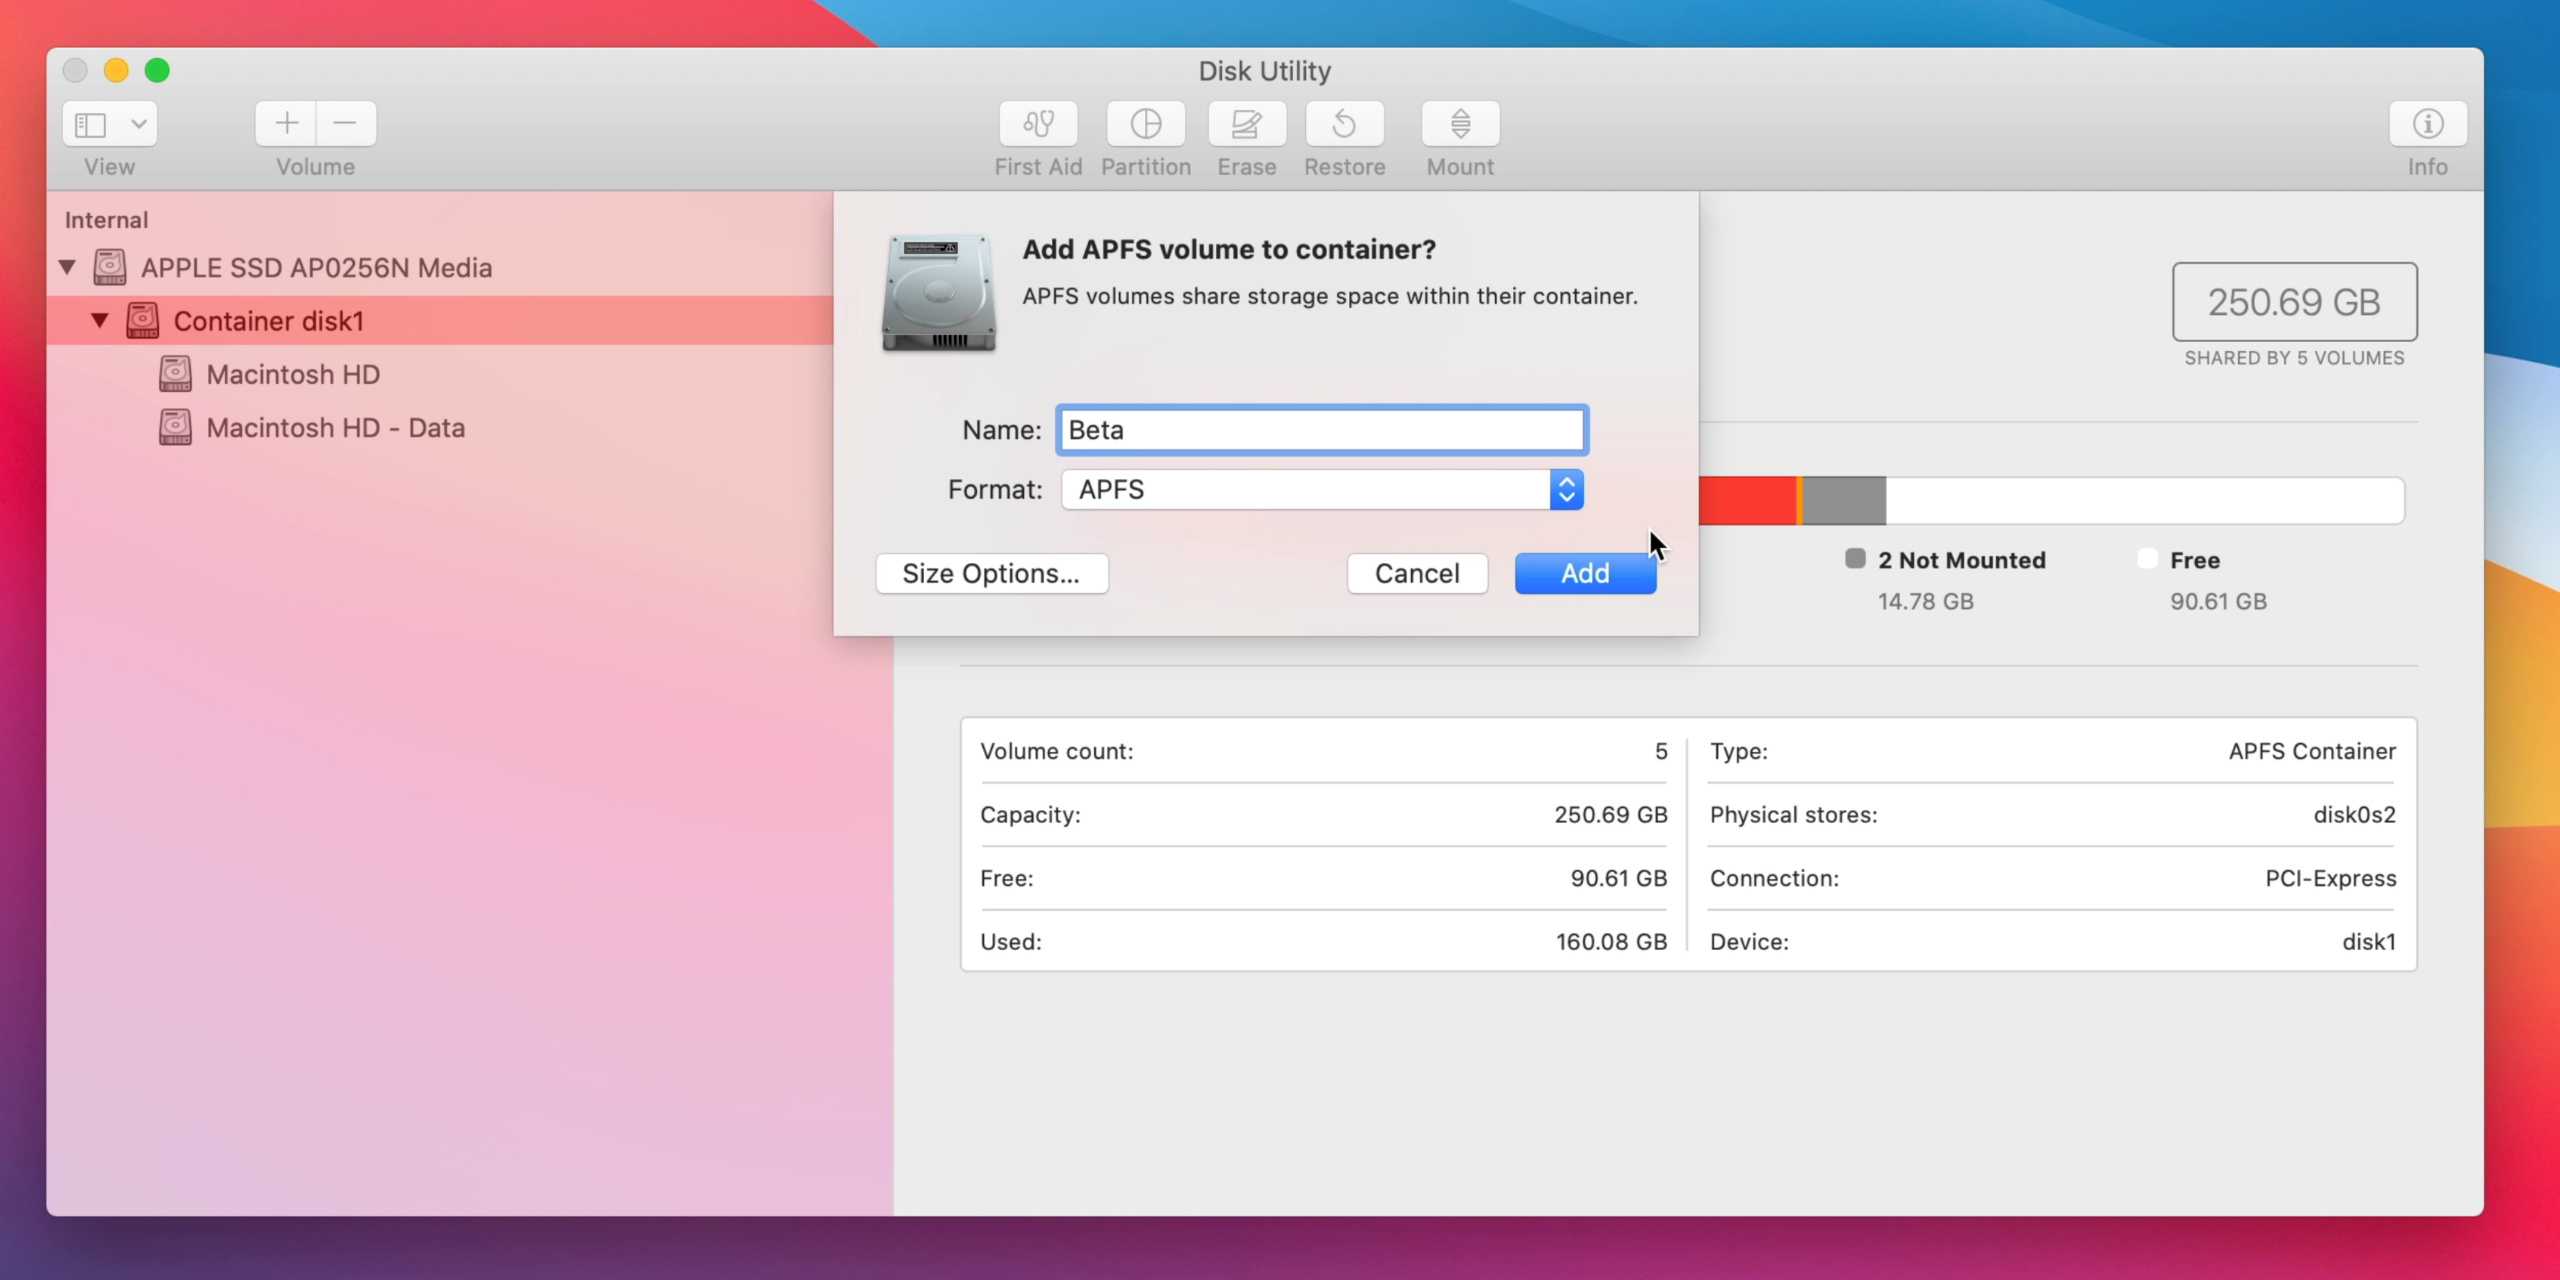2560x1280 pixels.
Task: Collapse Container disk1 disclosure triangle
Action: pos(100,321)
